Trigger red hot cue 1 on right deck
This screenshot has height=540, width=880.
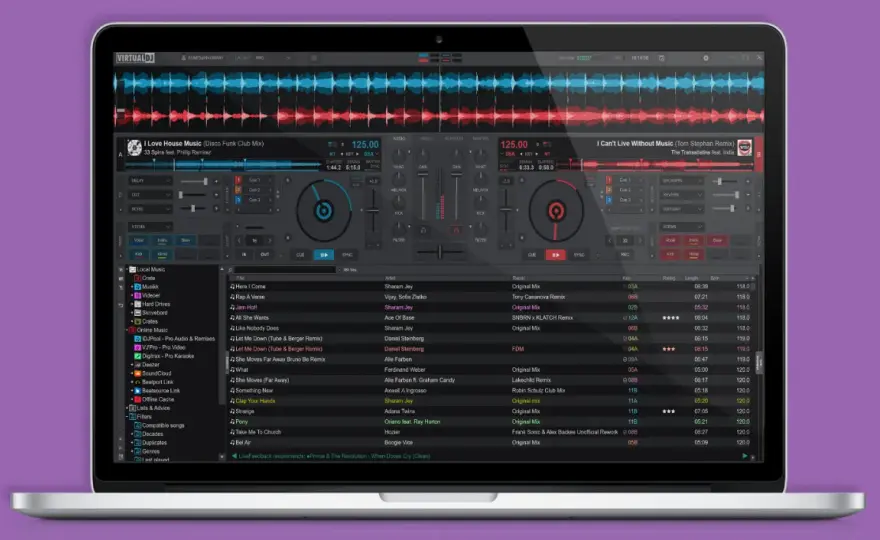tap(609, 180)
